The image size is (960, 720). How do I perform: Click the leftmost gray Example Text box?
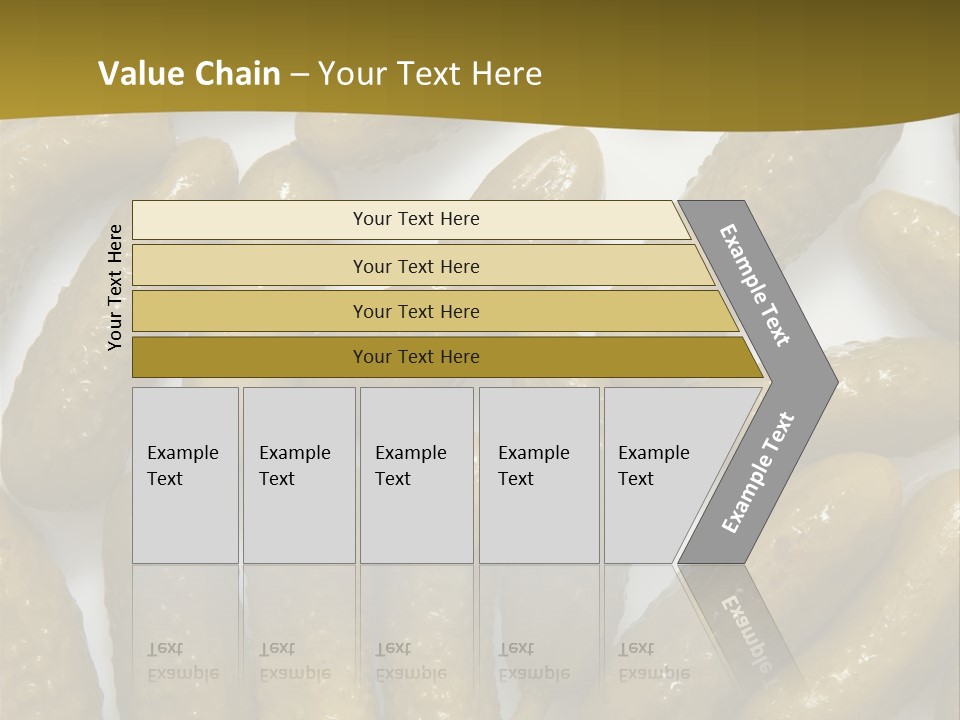tap(185, 475)
